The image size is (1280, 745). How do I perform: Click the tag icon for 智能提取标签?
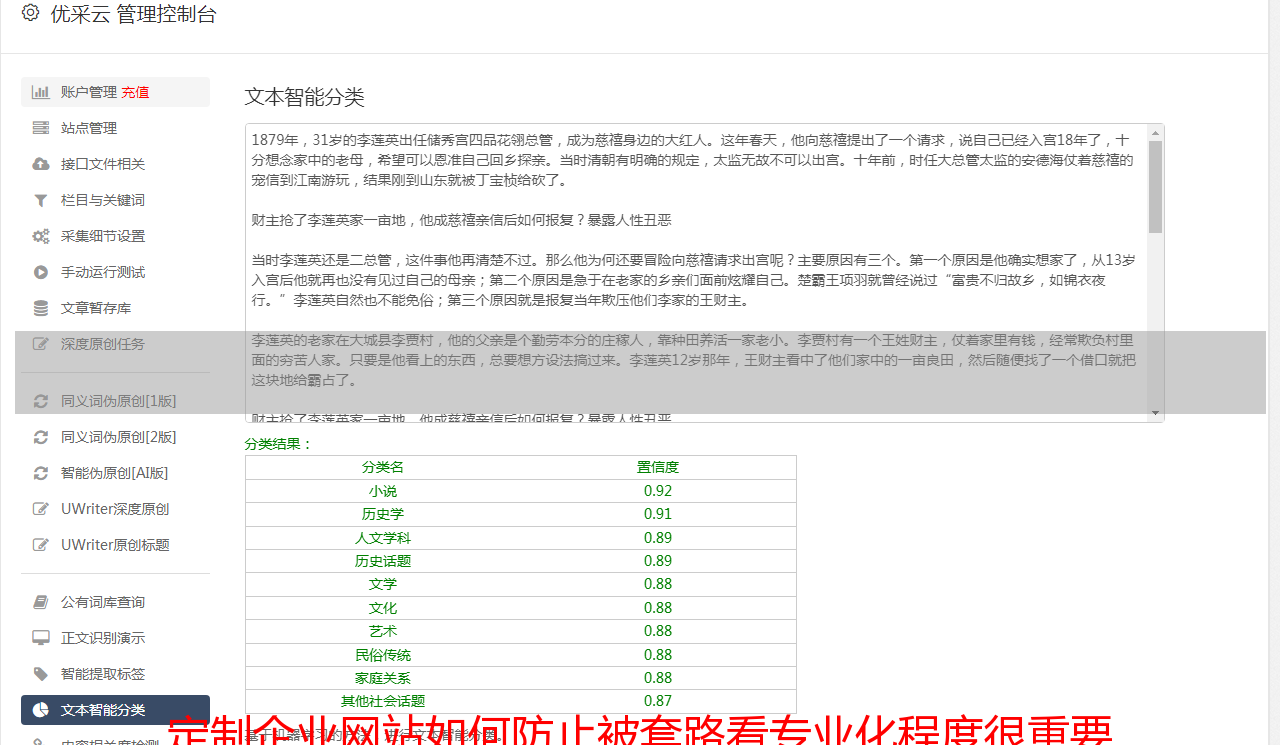[x=41, y=674]
